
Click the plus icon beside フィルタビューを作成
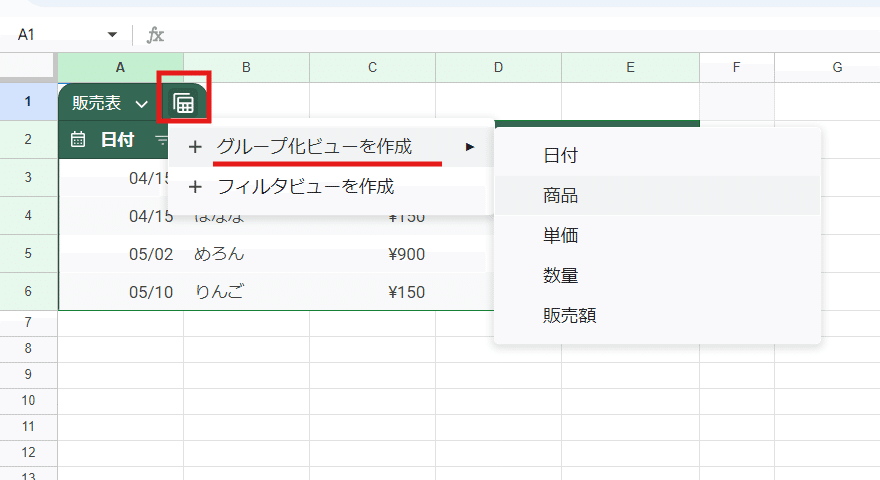coord(195,186)
